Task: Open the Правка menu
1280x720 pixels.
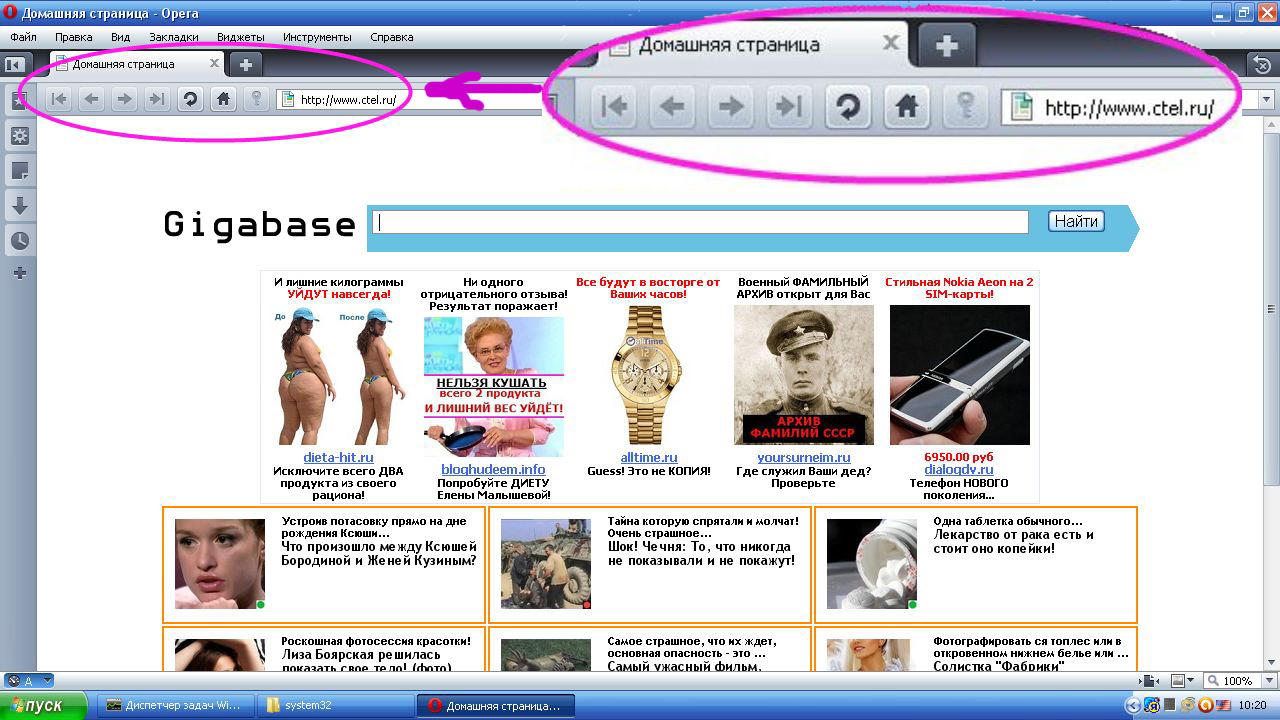Action: coord(74,37)
